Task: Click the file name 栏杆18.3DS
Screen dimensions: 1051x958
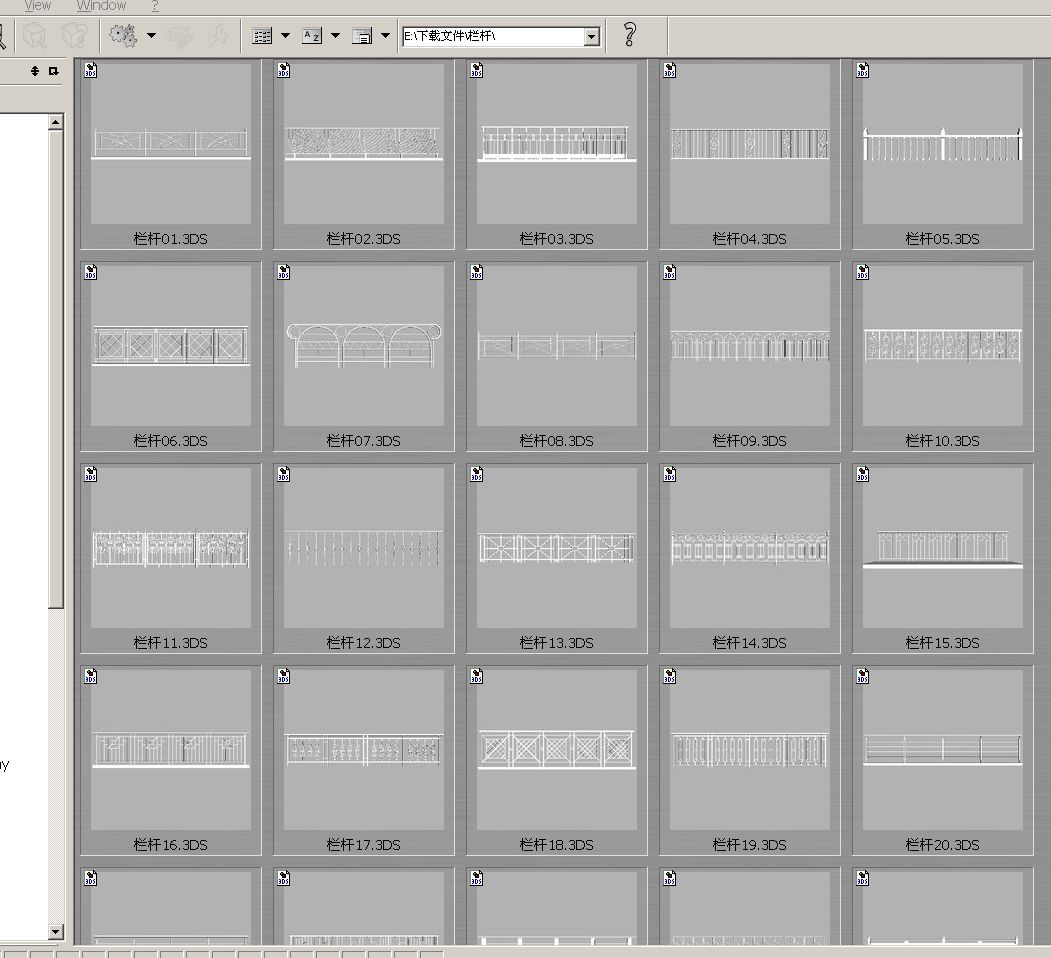Action: click(x=557, y=845)
